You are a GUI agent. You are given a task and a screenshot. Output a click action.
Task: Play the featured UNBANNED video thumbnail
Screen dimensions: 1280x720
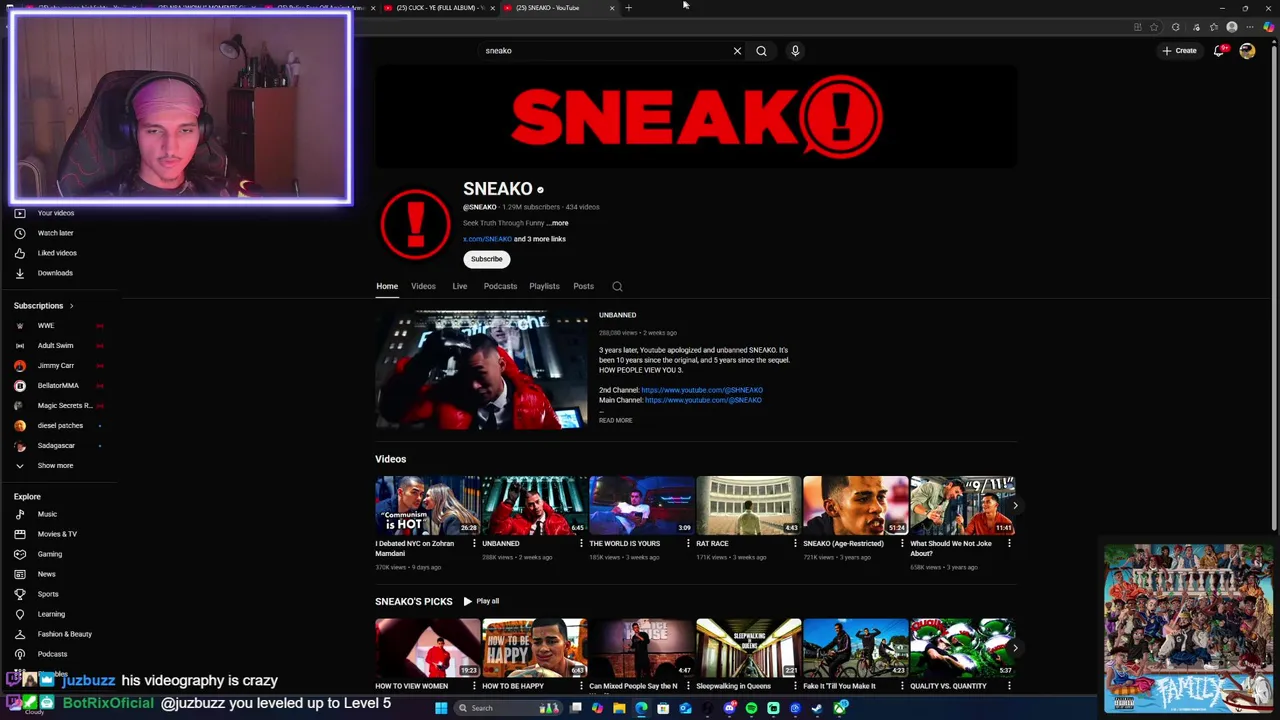[481, 370]
